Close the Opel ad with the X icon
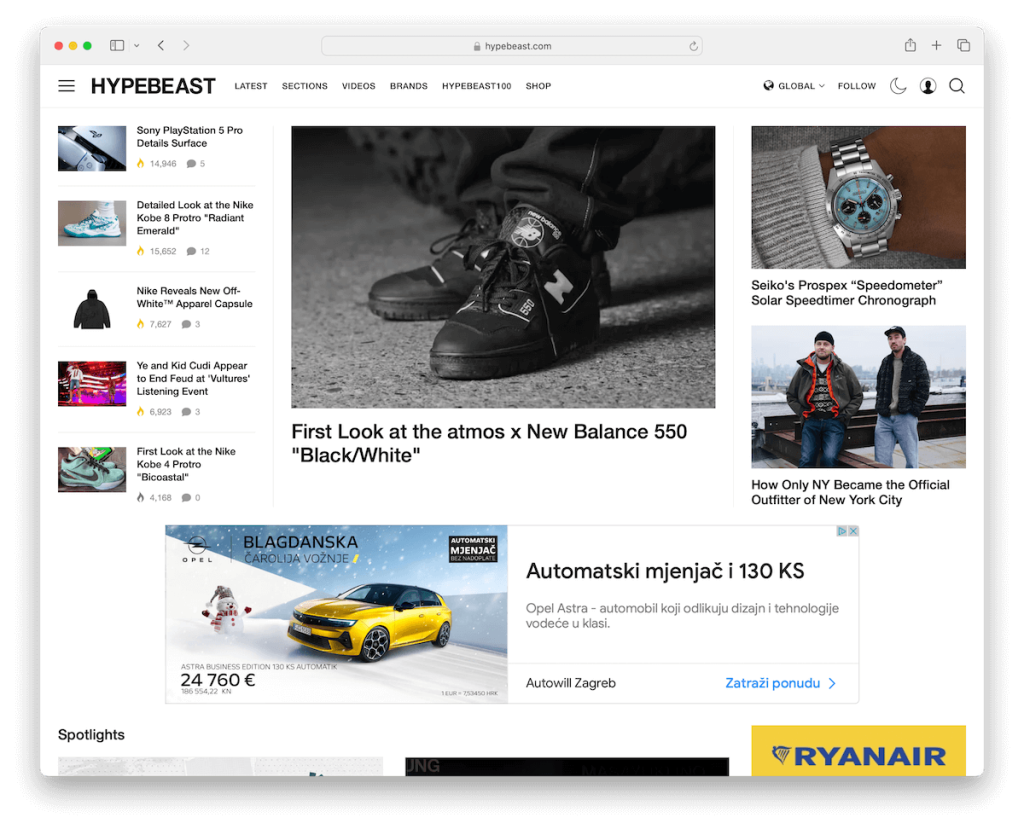 pyautogui.click(x=853, y=531)
